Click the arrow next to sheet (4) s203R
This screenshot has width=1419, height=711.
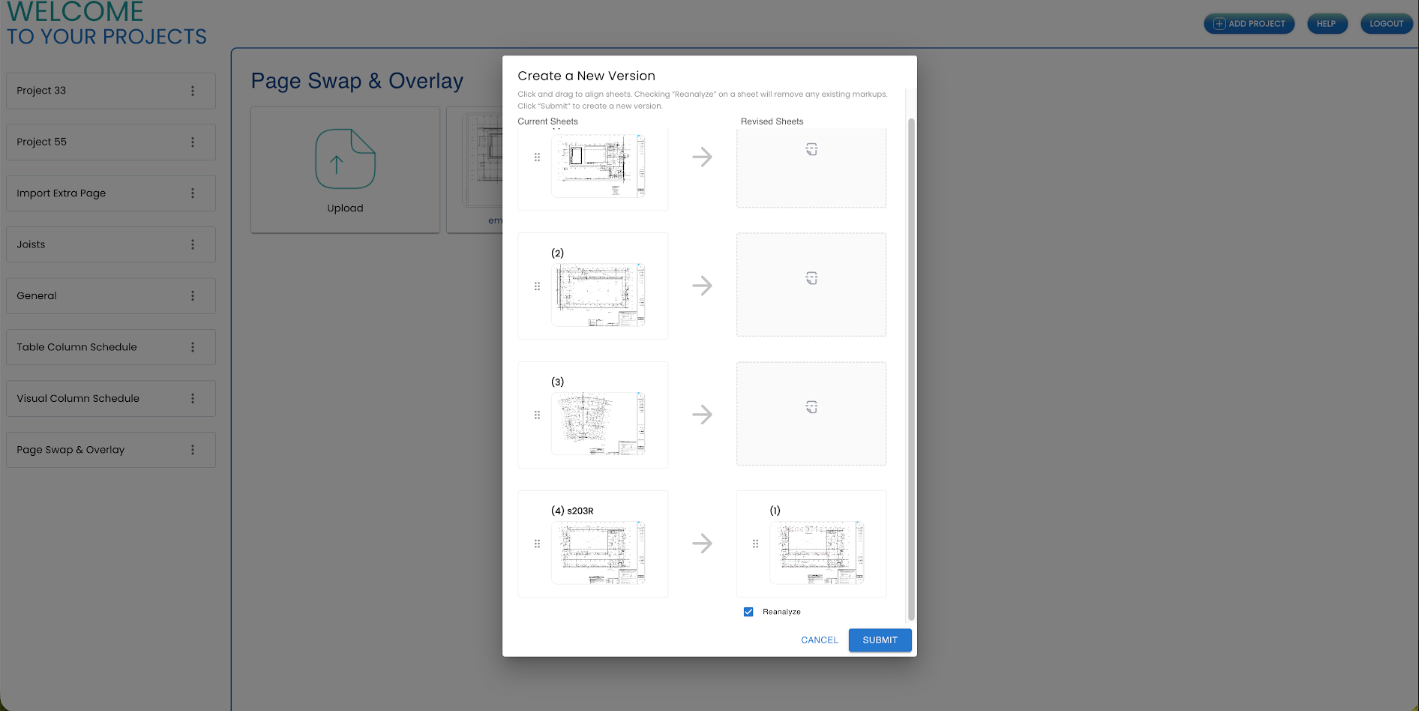point(702,544)
